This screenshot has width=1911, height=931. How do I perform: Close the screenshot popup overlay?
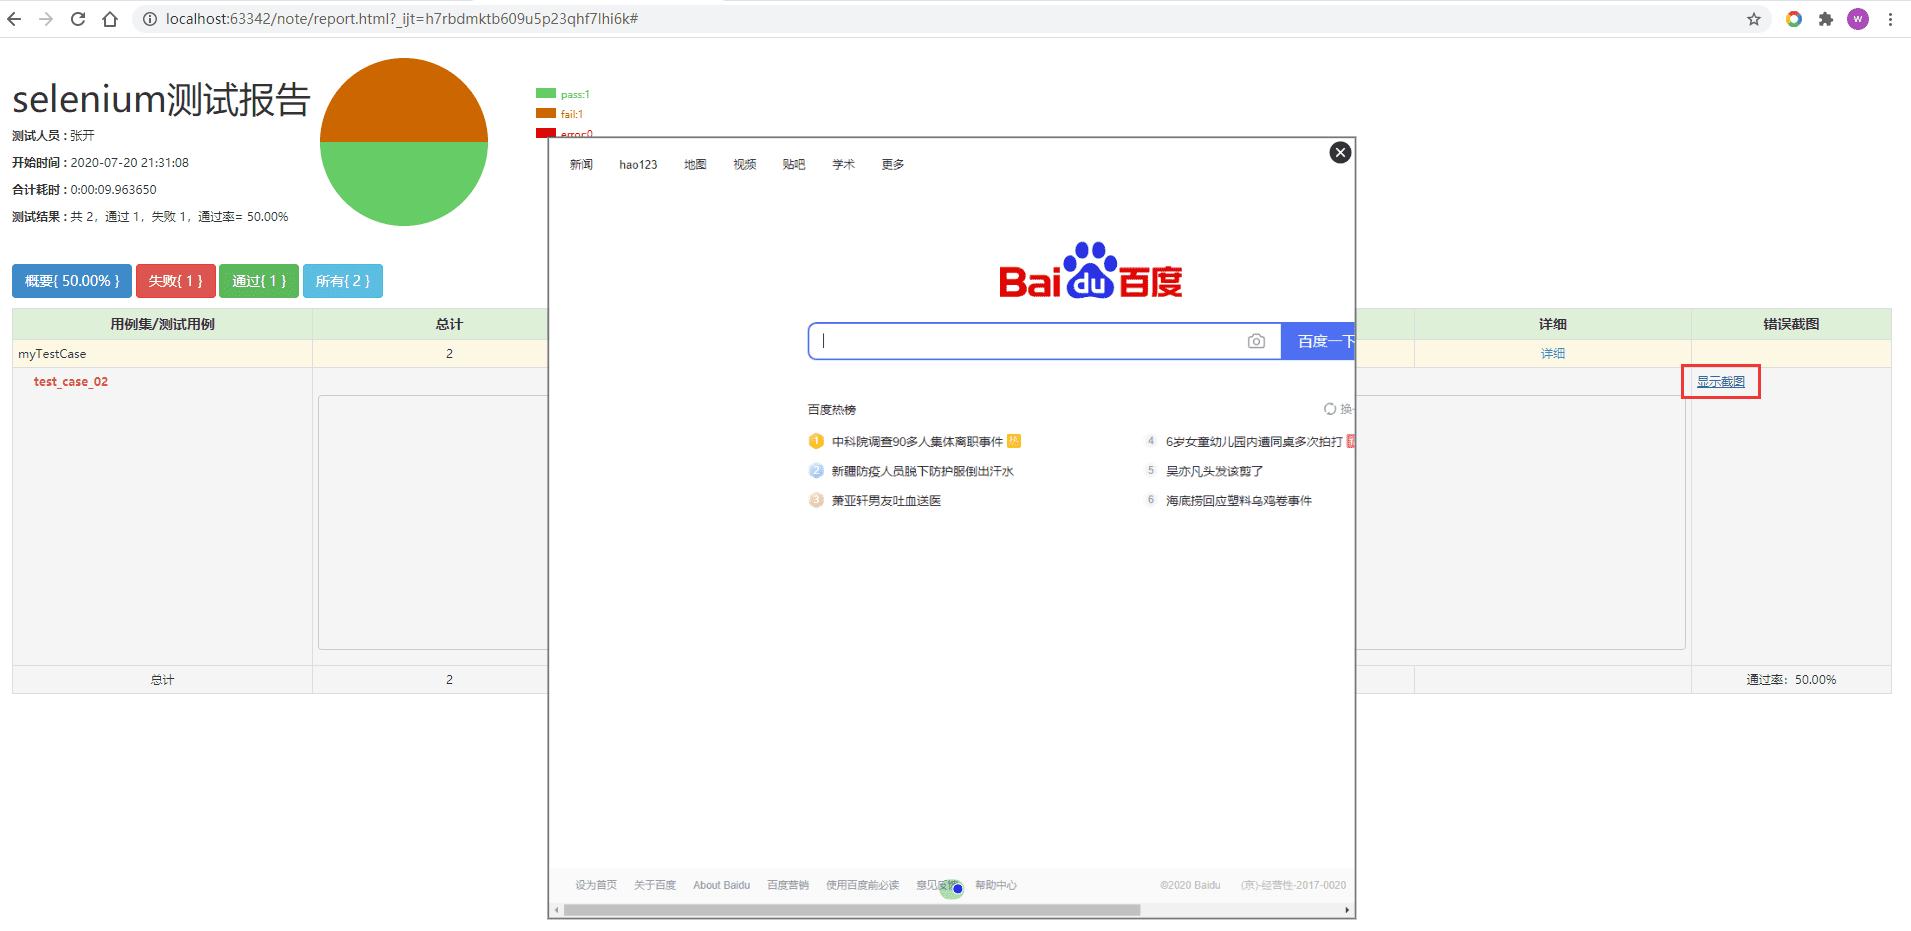pos(1340,152)
